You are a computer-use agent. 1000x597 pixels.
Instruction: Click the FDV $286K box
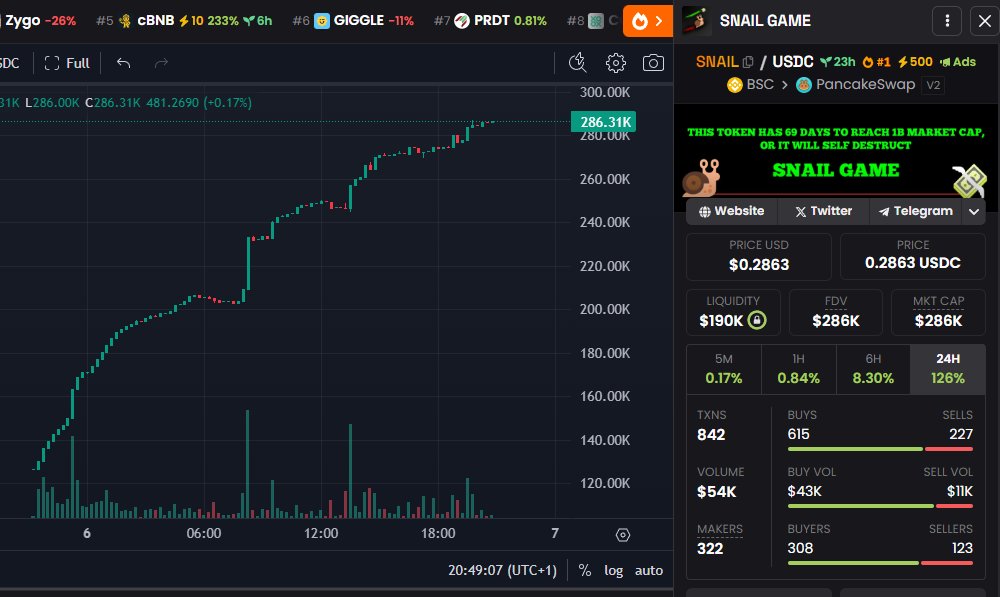pyautogui.click(x=835, y=313)
